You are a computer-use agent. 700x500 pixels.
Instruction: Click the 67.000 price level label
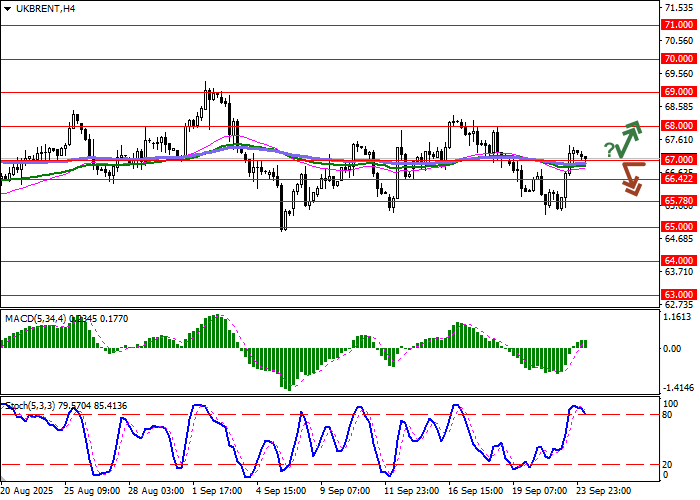[x=679, y=160]
